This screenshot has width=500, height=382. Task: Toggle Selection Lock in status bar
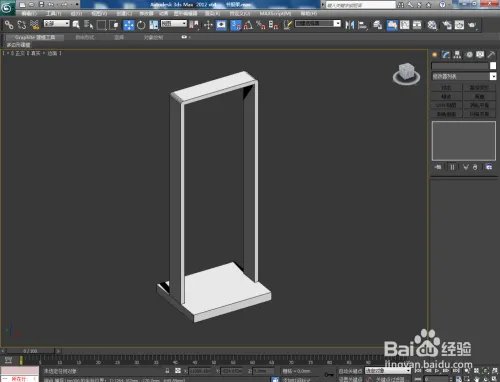pos(167,371)
